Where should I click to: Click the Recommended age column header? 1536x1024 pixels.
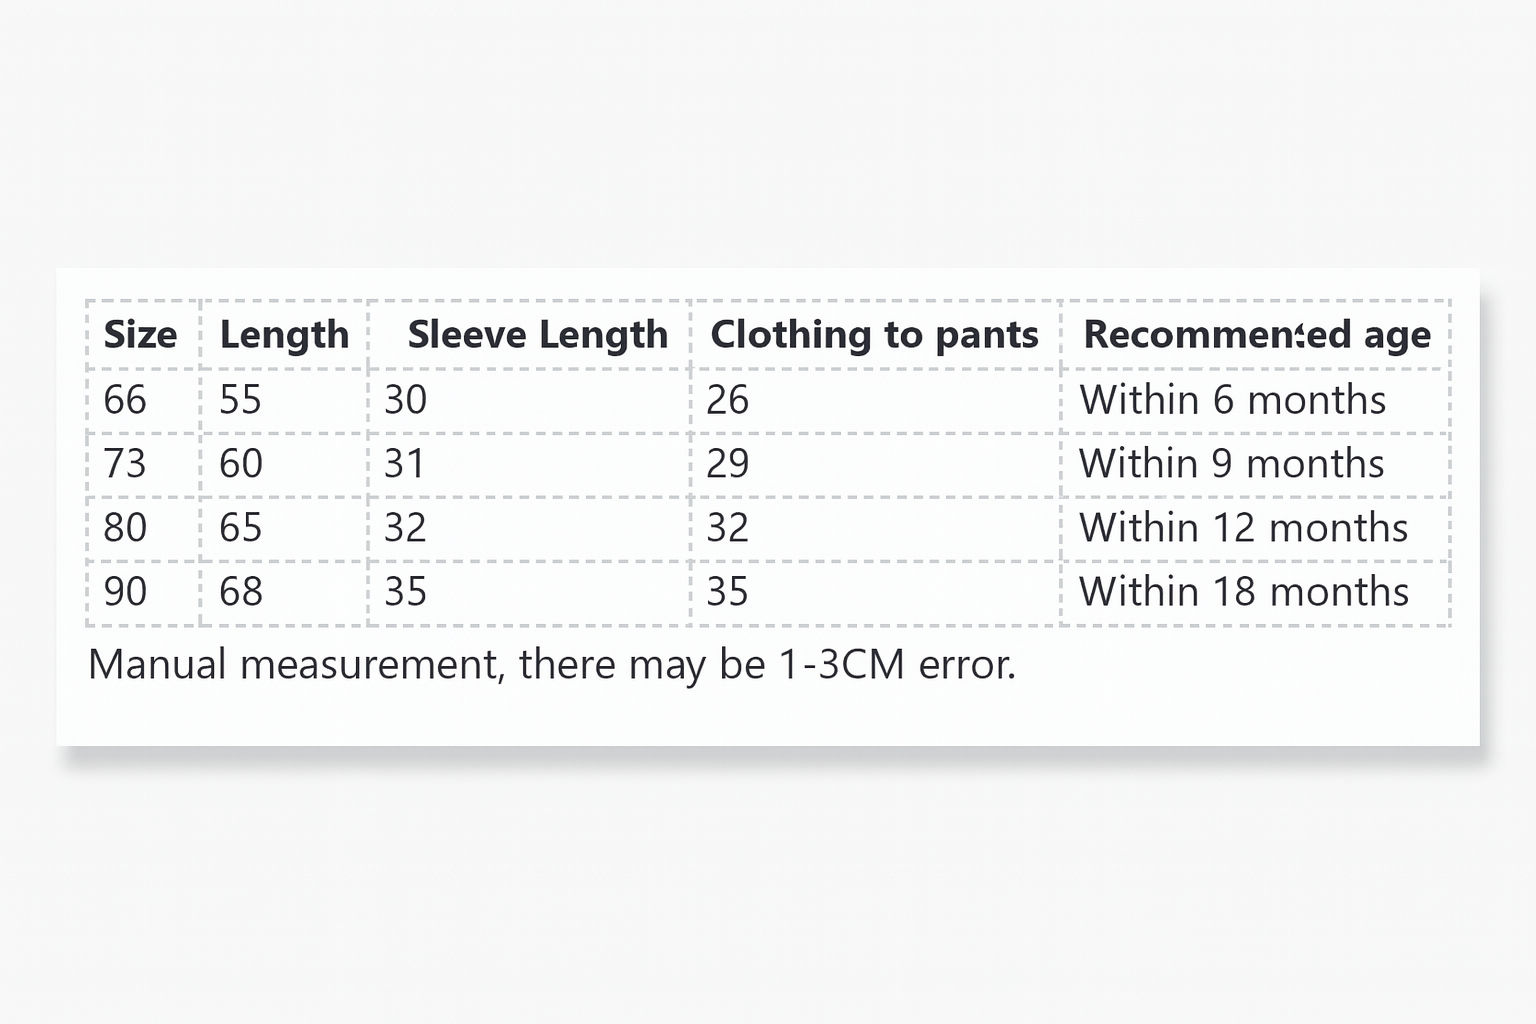[1256, 335]
